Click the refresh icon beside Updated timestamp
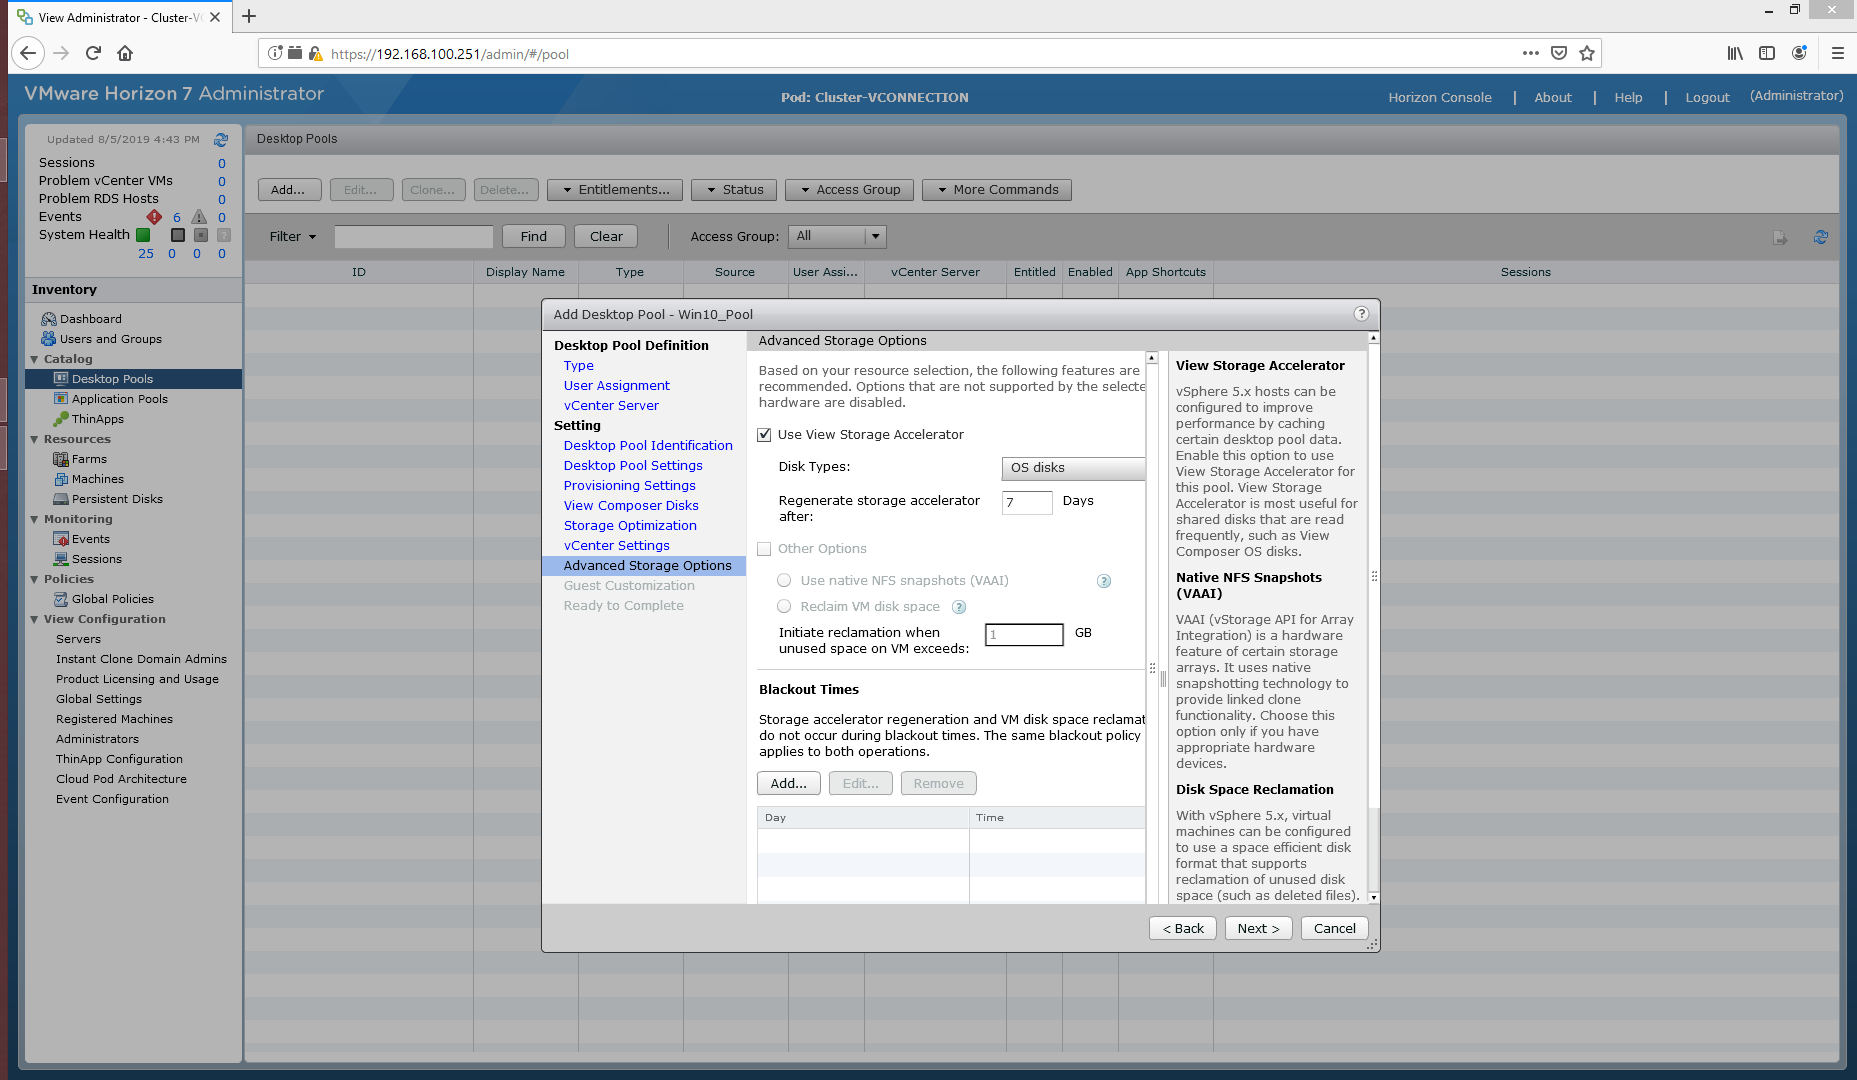The image size is (1857, 1080). (x=221, y=140)
